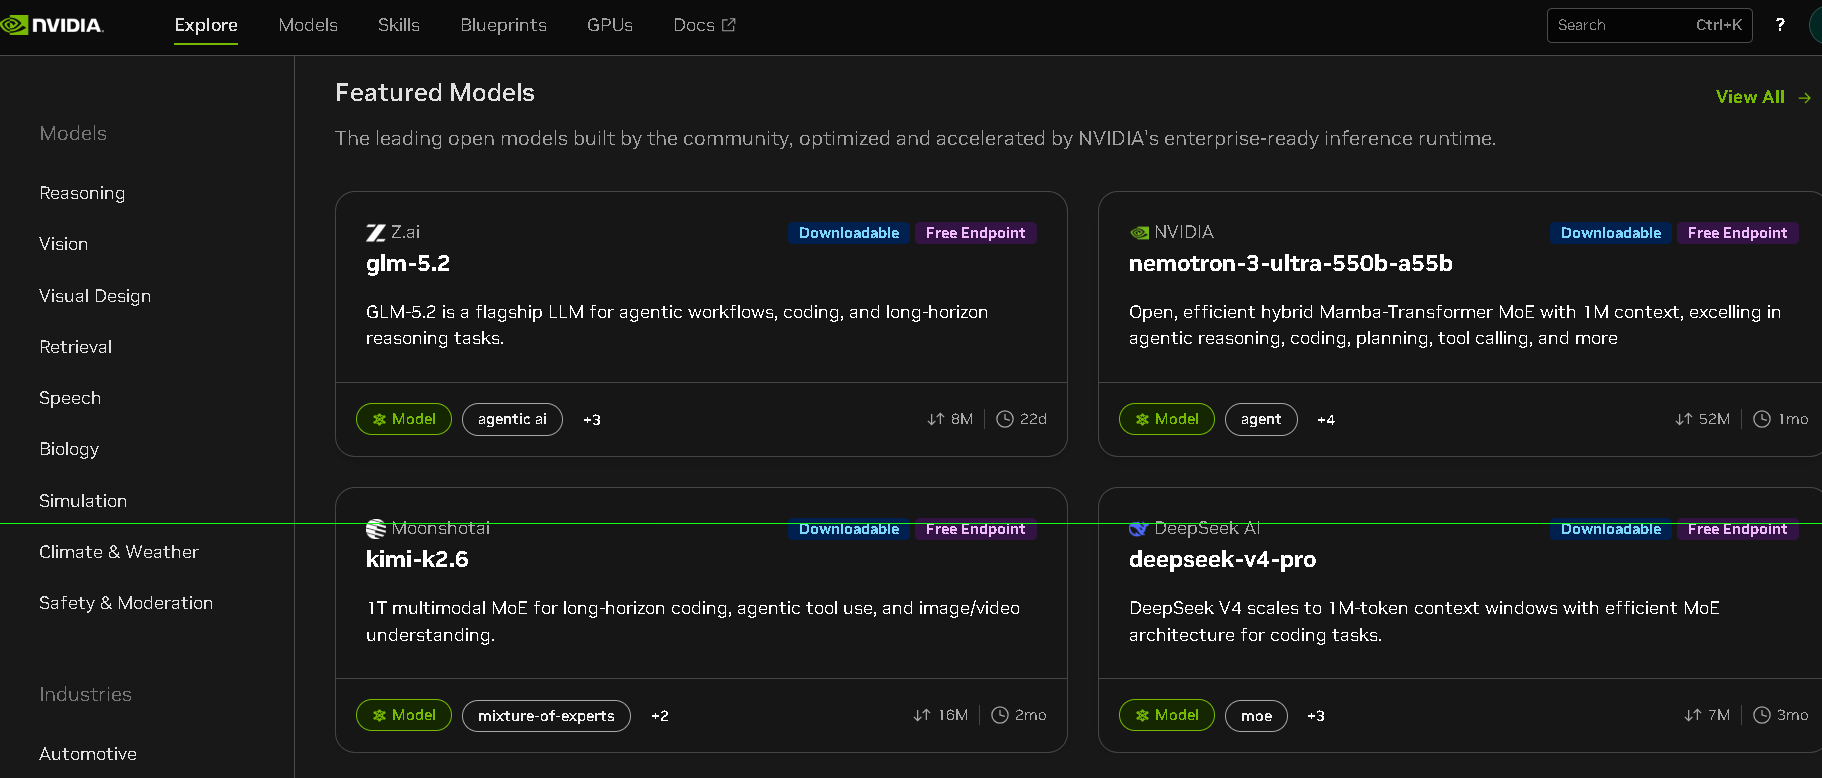This screenshot has height=778, width=1822.
Task: Click the Downloadable badge on deepseek-v4-pro
Action: (1611, 529)
